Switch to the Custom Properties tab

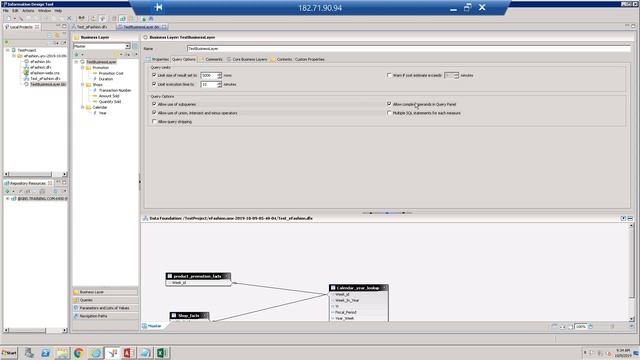click(x=309, y=60)
